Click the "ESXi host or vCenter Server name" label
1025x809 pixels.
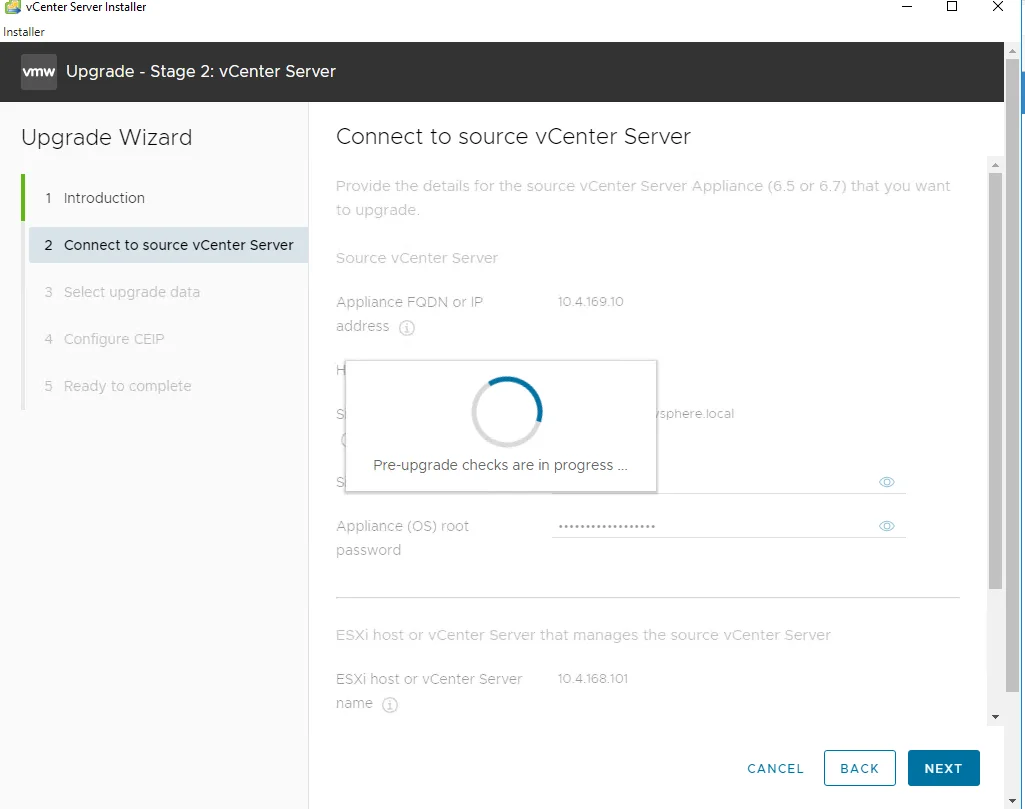429,691
